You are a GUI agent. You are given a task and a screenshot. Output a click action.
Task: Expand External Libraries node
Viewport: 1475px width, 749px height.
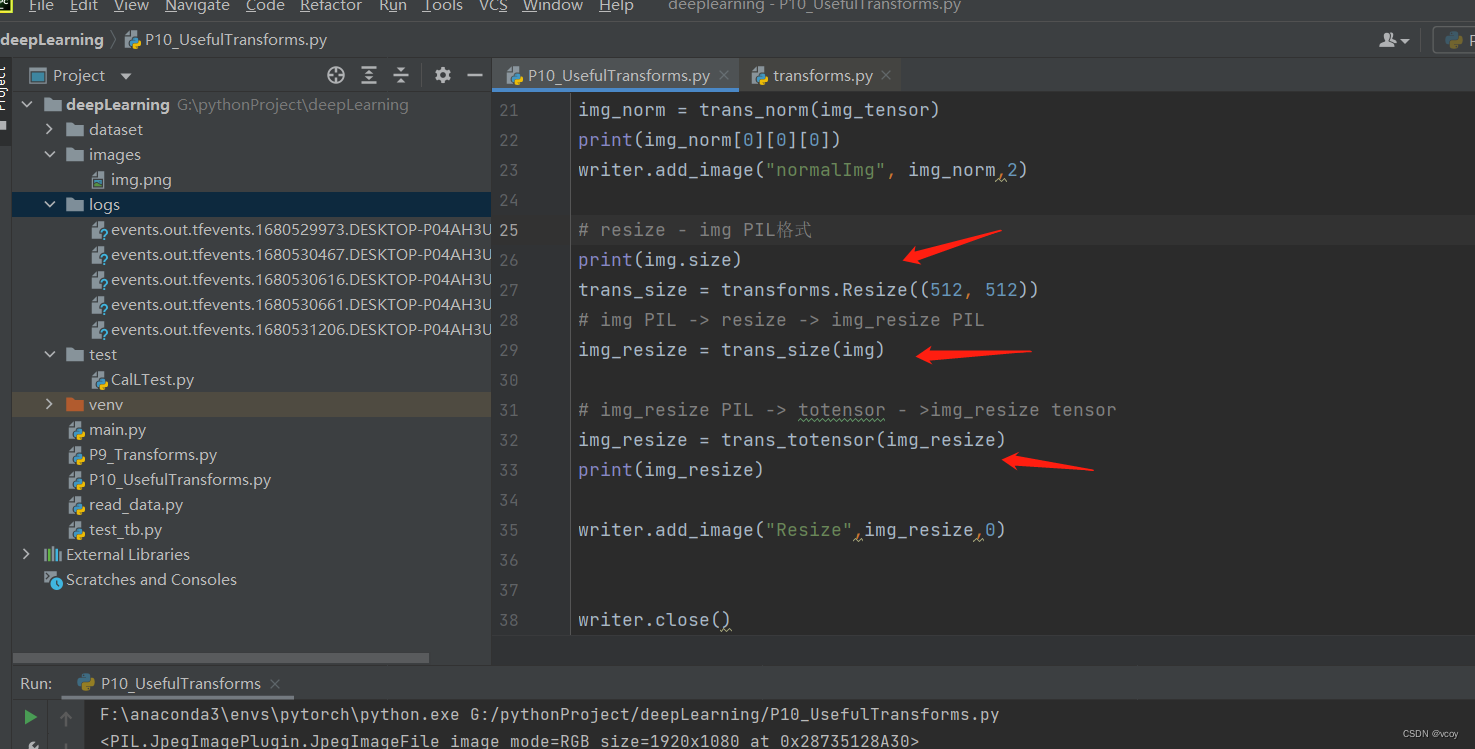(x=27, y=555)
